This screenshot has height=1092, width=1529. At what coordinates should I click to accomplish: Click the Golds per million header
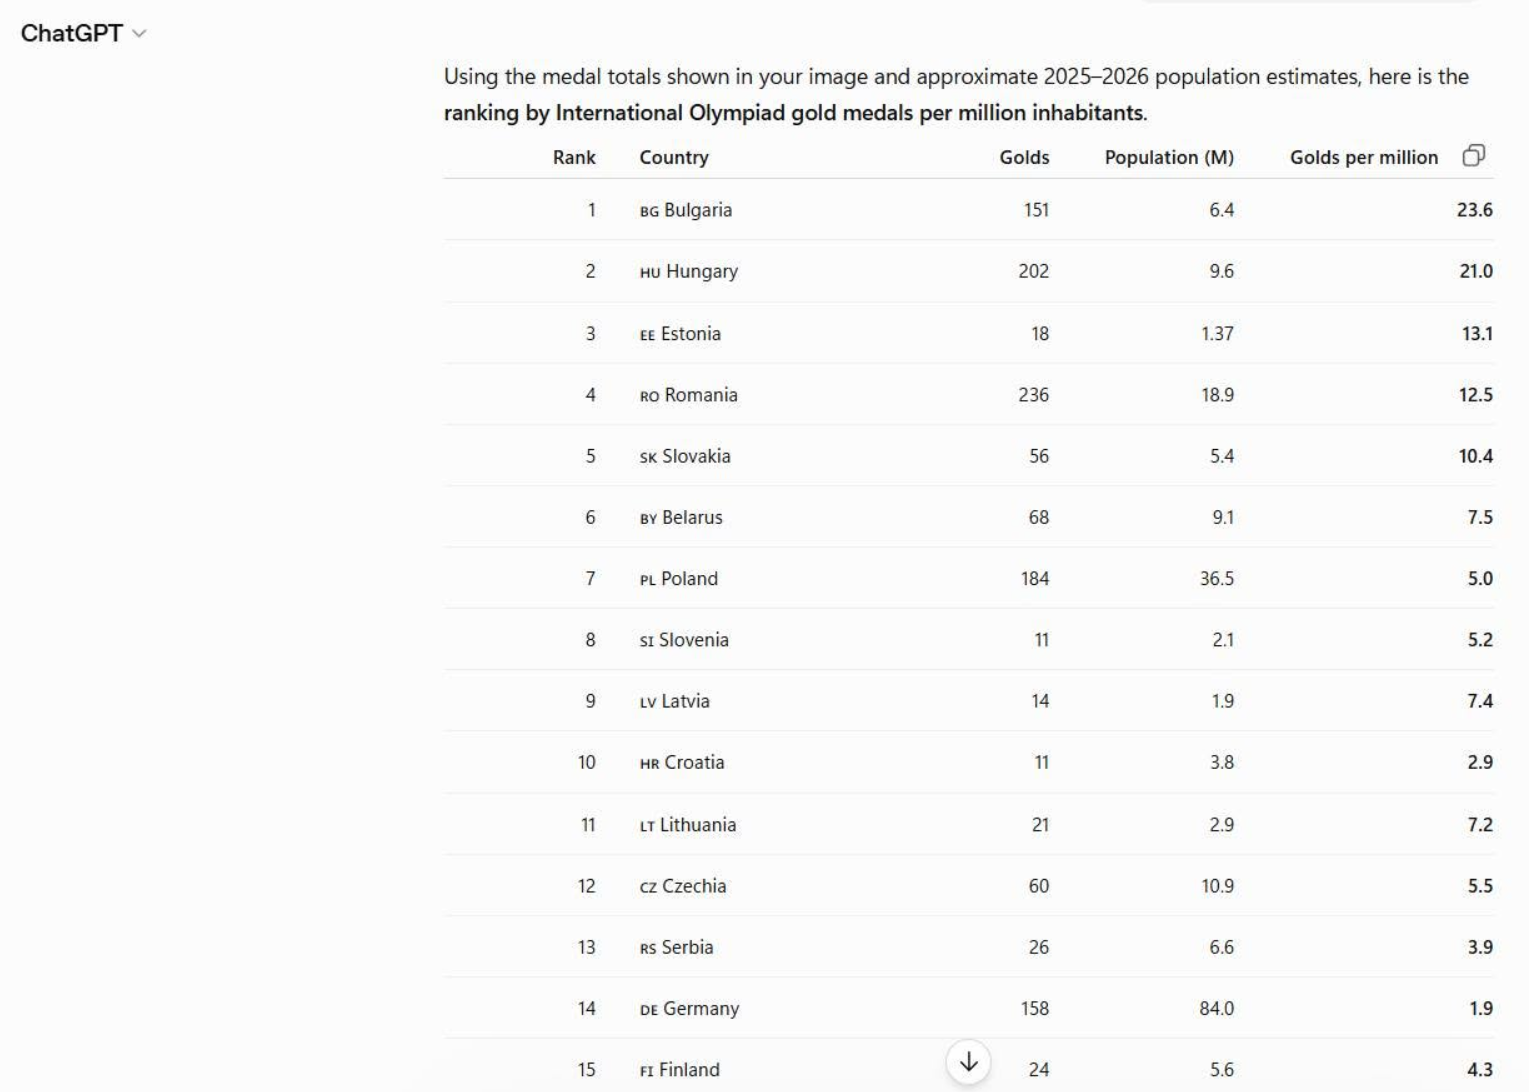pos(1364,157)
